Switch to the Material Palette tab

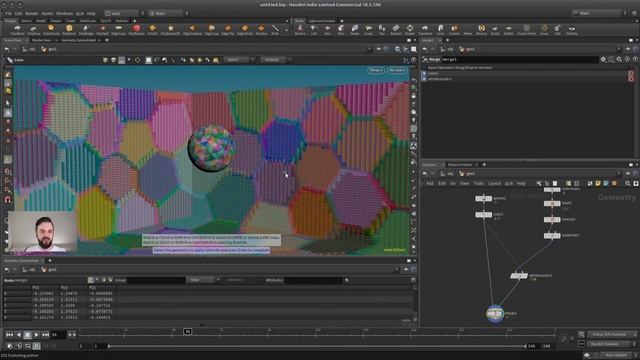(460, 164)
